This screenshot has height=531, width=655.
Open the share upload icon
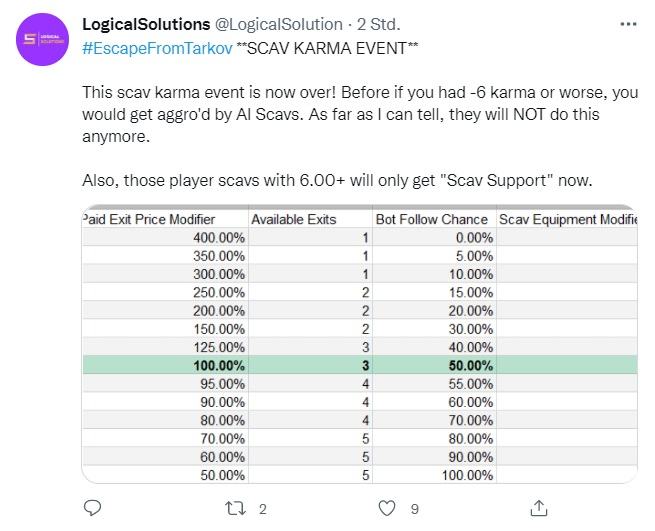[538, 508]
